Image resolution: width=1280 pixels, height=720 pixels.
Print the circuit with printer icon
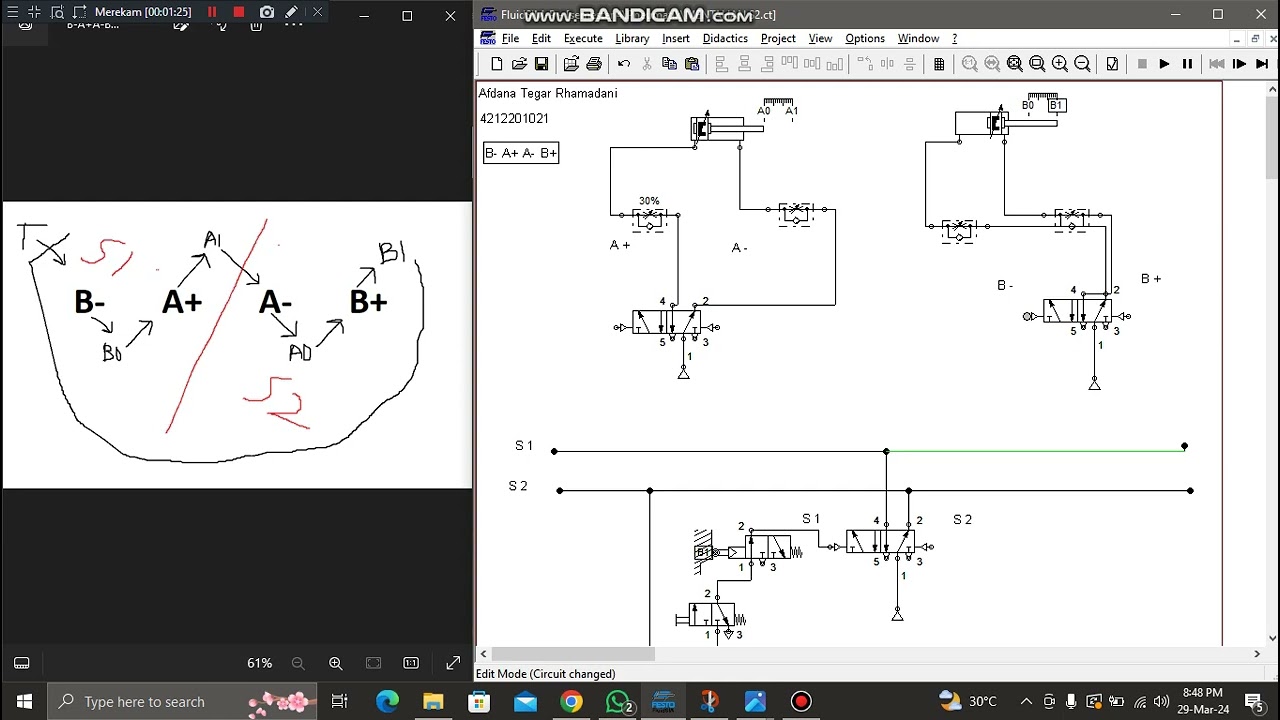click(594, 64)
